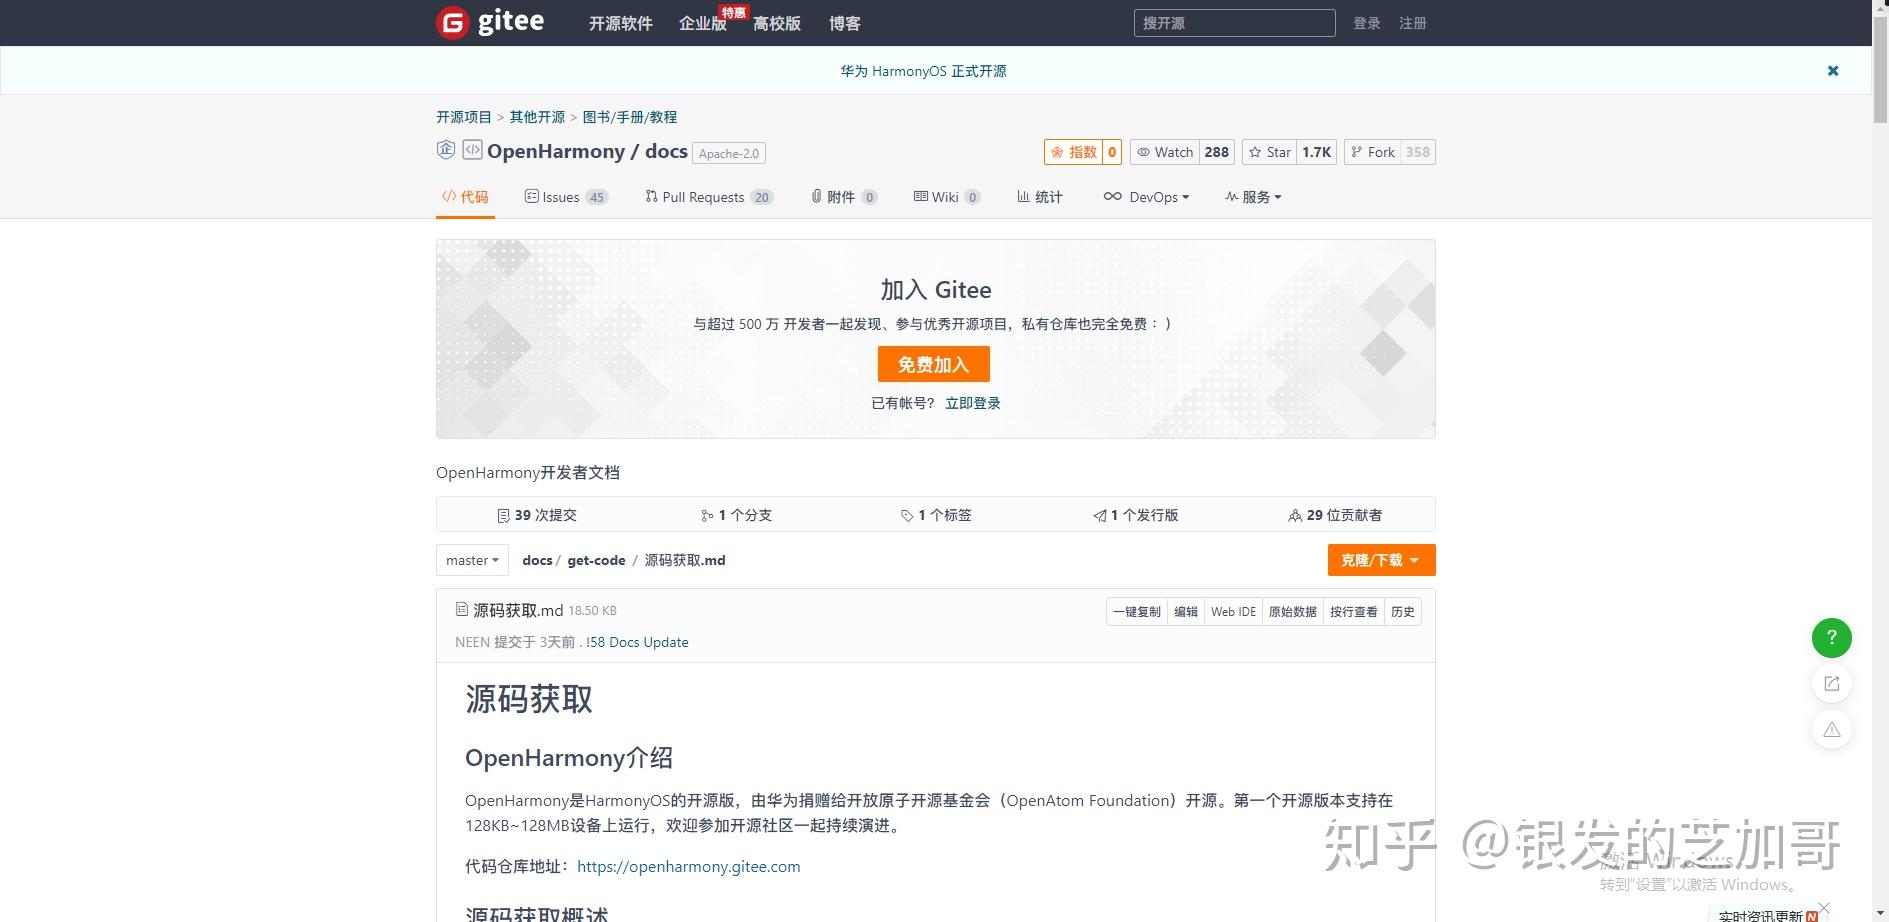This screenshot has width=1889, height=922.
Task: Go to 图书/手册/教程 breadcrumb
Action: pyautogui.click(x=630, y=117)
